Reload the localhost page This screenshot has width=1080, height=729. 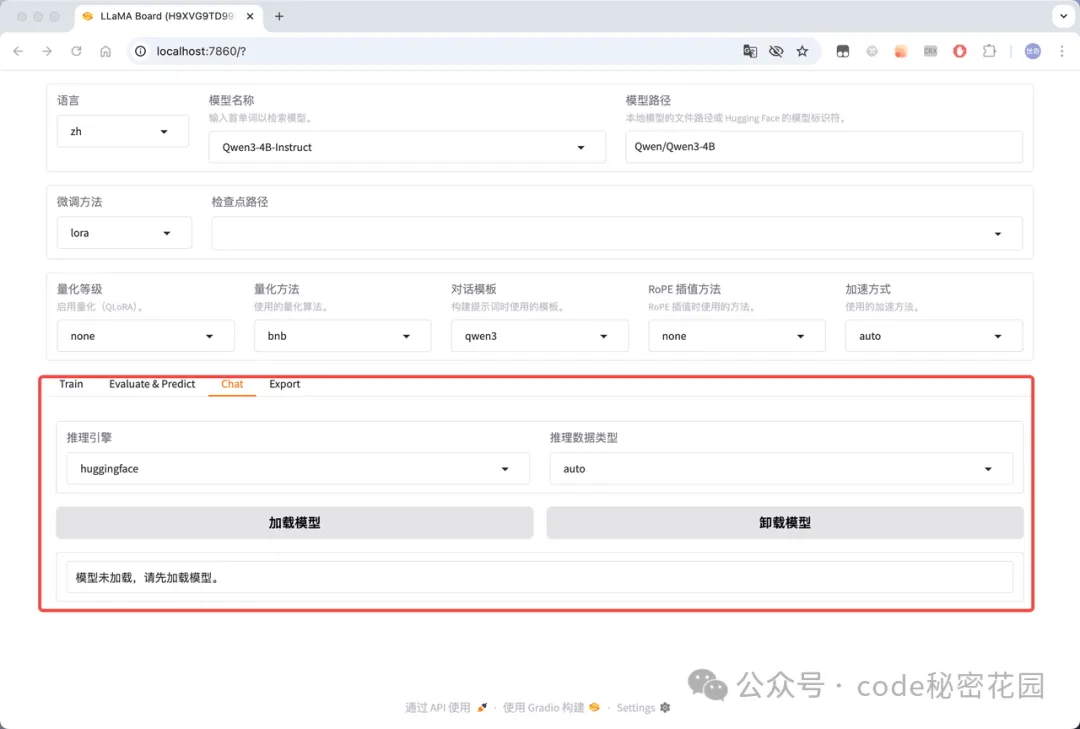coord(76,51)
